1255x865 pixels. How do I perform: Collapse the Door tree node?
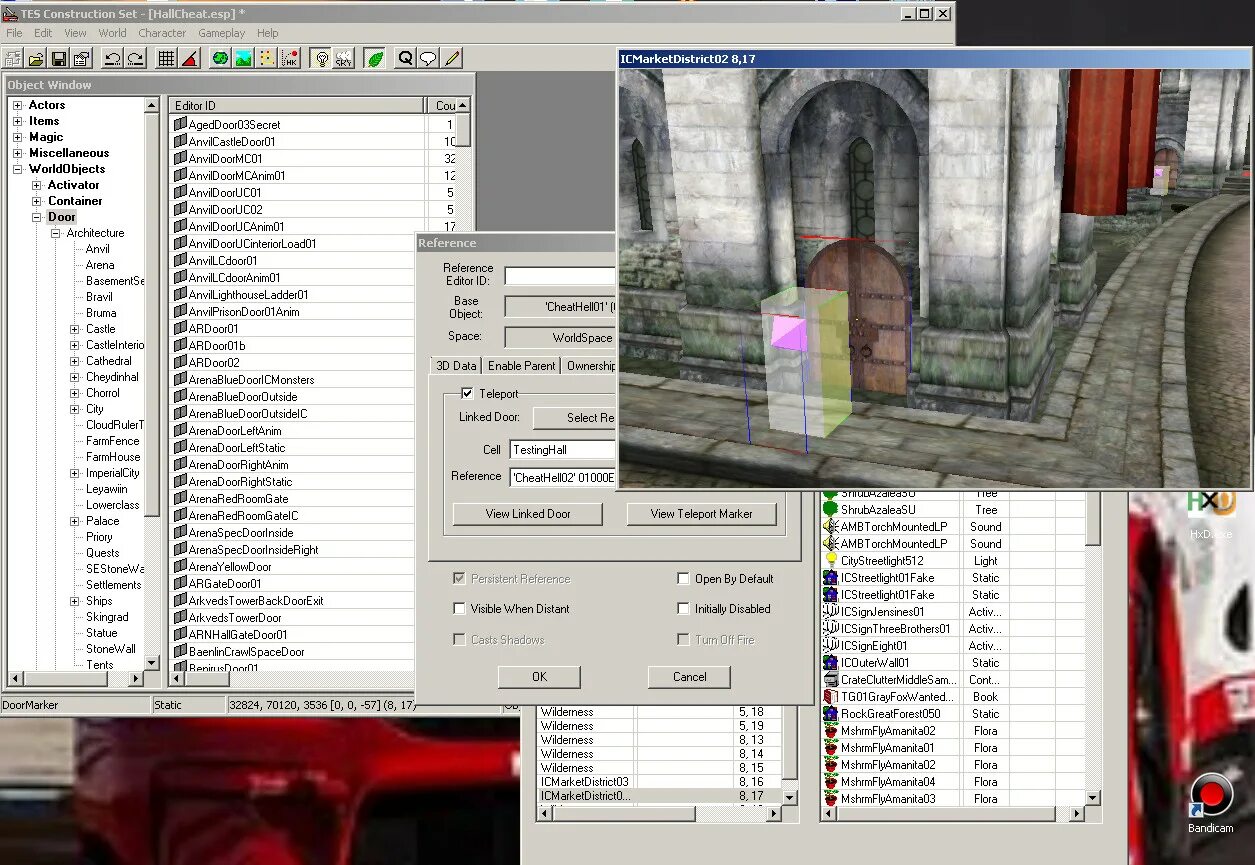click(37, 217)
